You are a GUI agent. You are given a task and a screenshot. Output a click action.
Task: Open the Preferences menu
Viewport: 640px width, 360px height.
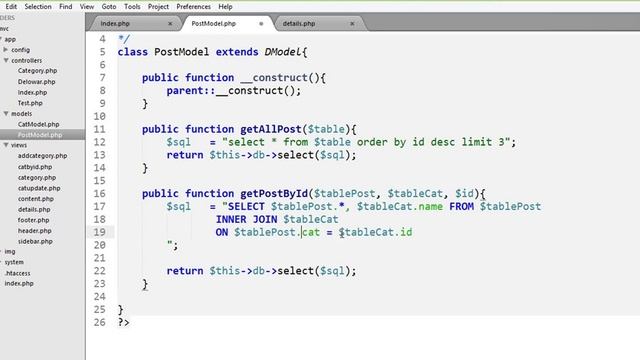click(193, 7)
